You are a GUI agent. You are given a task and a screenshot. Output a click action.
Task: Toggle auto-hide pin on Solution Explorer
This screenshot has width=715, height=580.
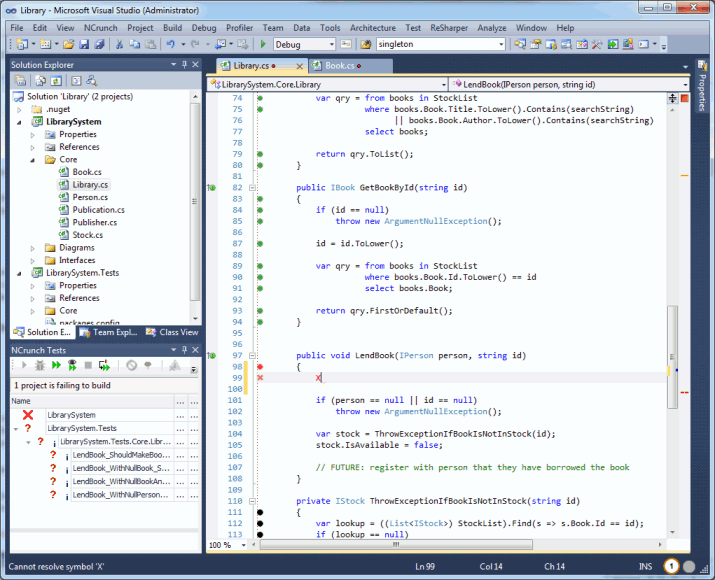tap(184, 65)
